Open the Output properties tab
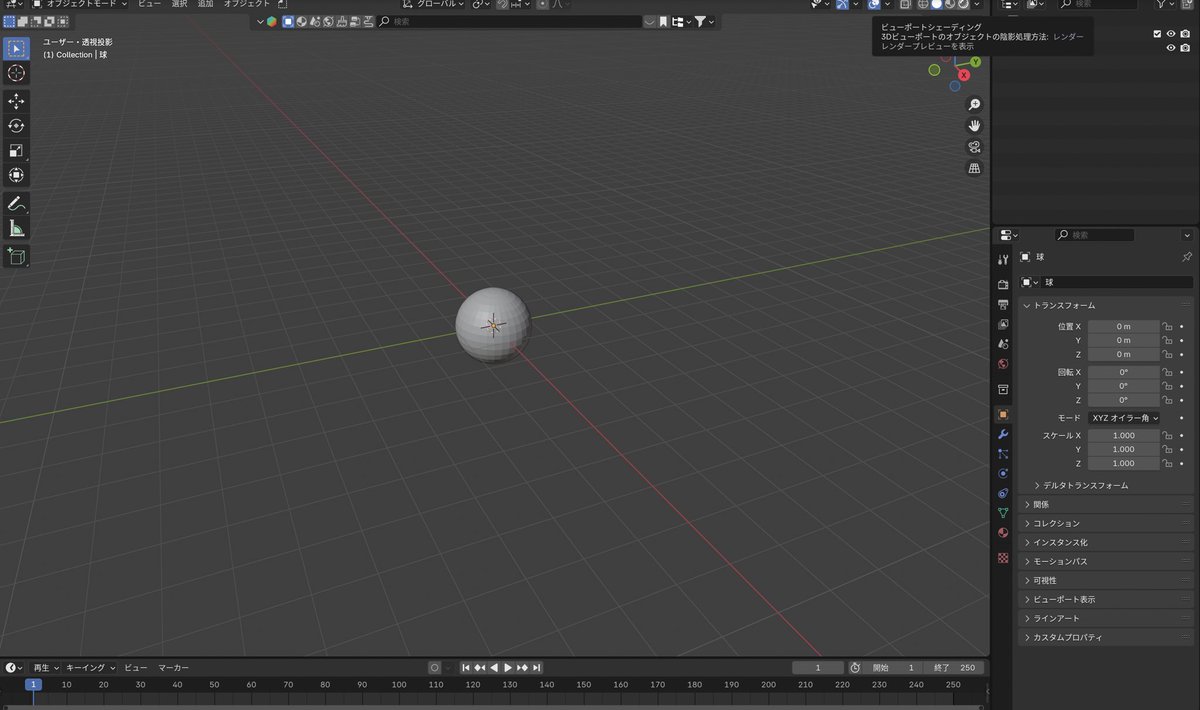The height and width of the screenshot is (710, 1200). coord(1003,304)
